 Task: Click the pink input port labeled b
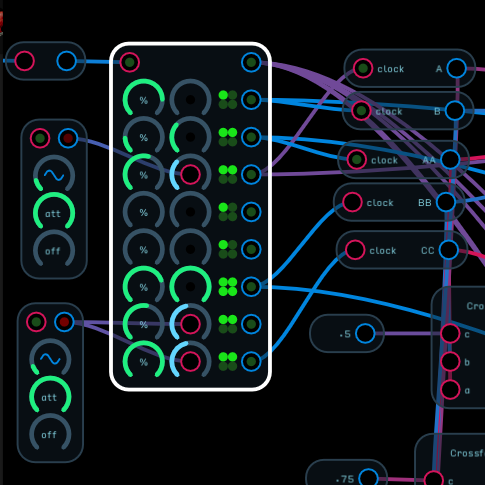click(450, 362)
